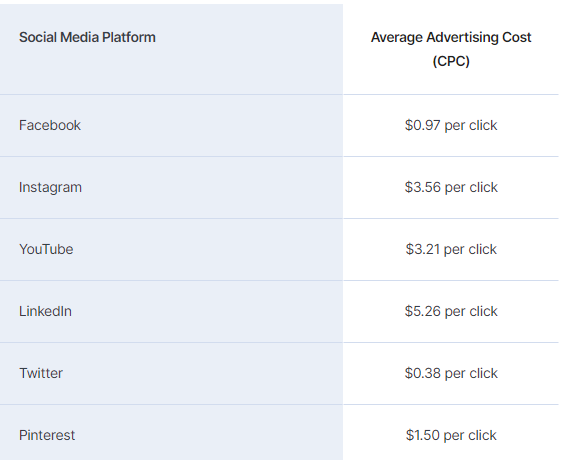
Task: Select the Facebook platform cell
Action: point(171,126)
